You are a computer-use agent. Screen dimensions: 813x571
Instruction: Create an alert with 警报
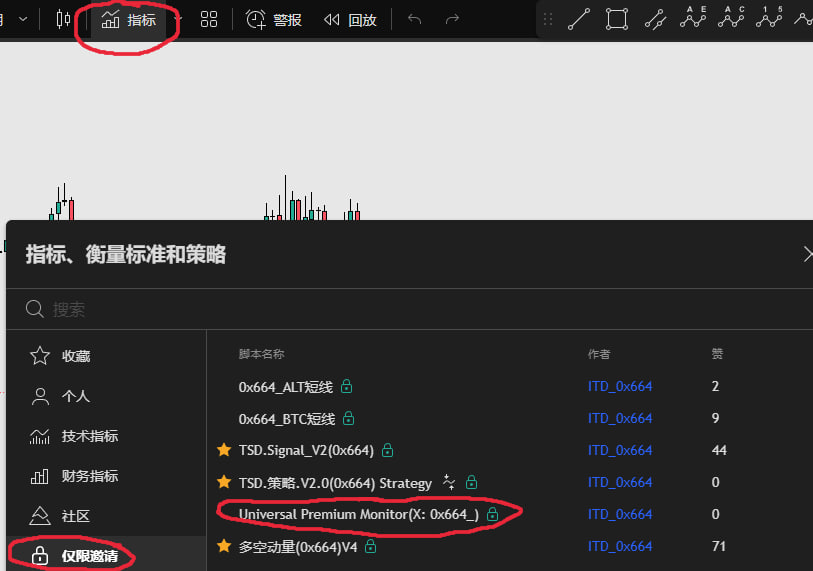click(273, 20)
